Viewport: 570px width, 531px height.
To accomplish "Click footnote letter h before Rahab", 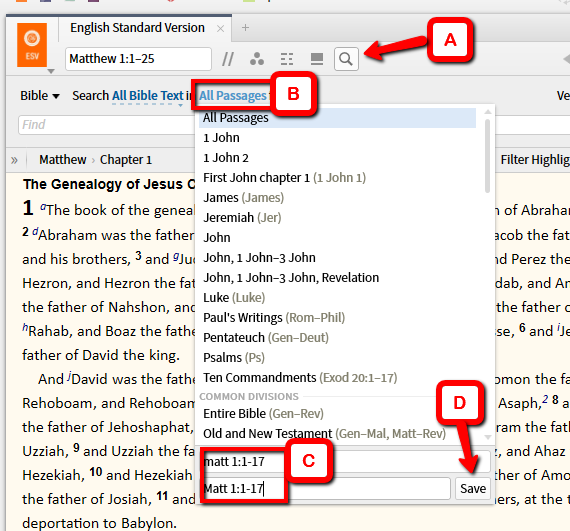I will tap(25, 327).
